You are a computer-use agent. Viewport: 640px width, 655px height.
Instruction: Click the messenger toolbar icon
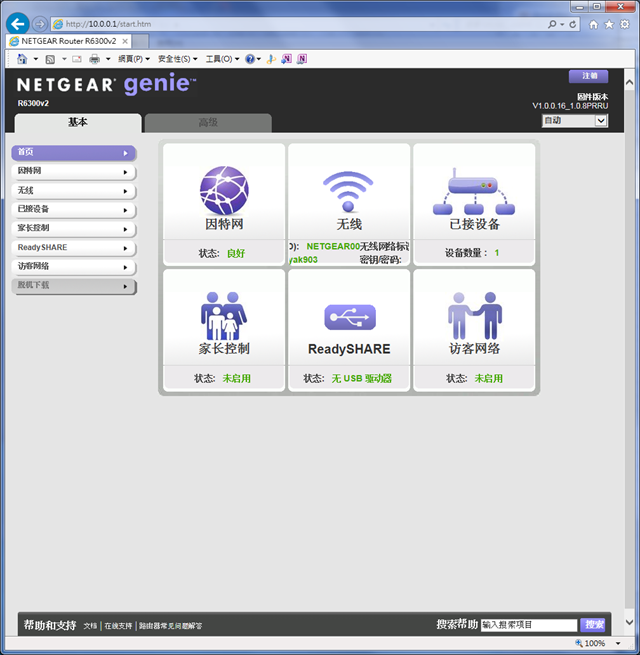point(271,59)
